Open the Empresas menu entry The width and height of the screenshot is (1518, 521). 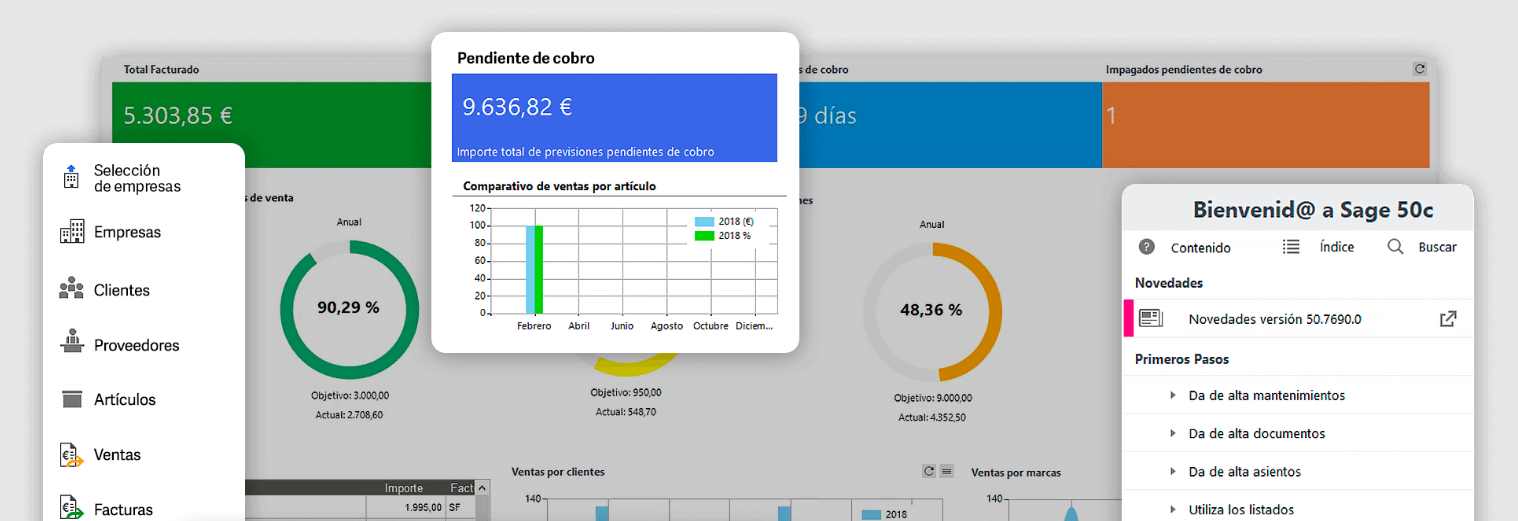pos(127,232)
